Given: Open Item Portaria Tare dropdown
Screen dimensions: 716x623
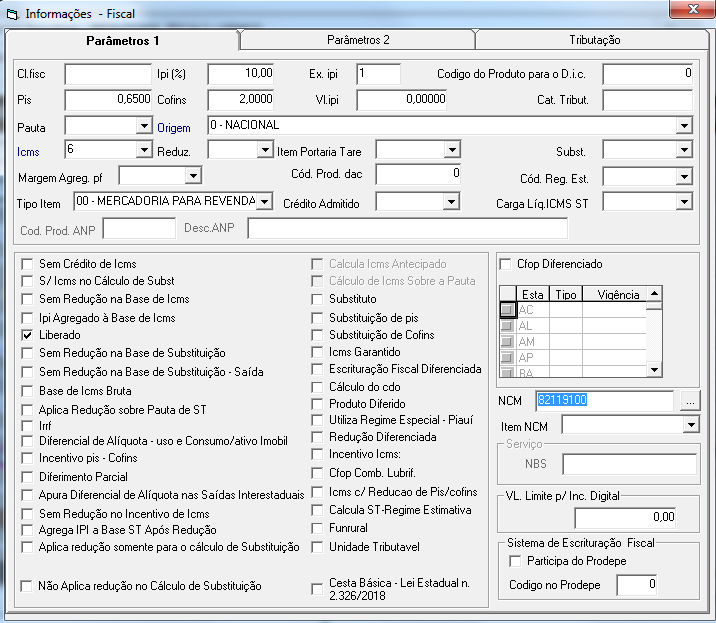Looking at the screenshot, I should [x=452, y=149].
